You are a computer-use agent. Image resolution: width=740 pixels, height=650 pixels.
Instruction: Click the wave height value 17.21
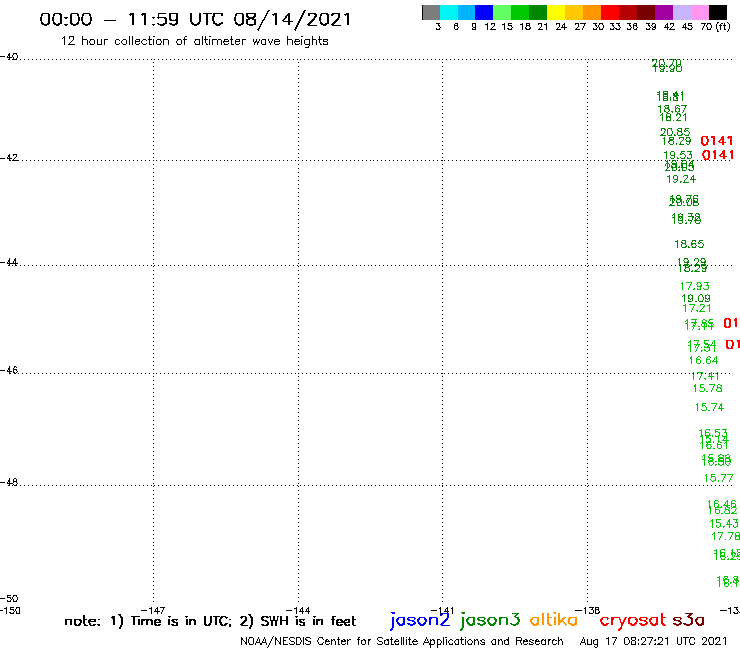point(697,308)
